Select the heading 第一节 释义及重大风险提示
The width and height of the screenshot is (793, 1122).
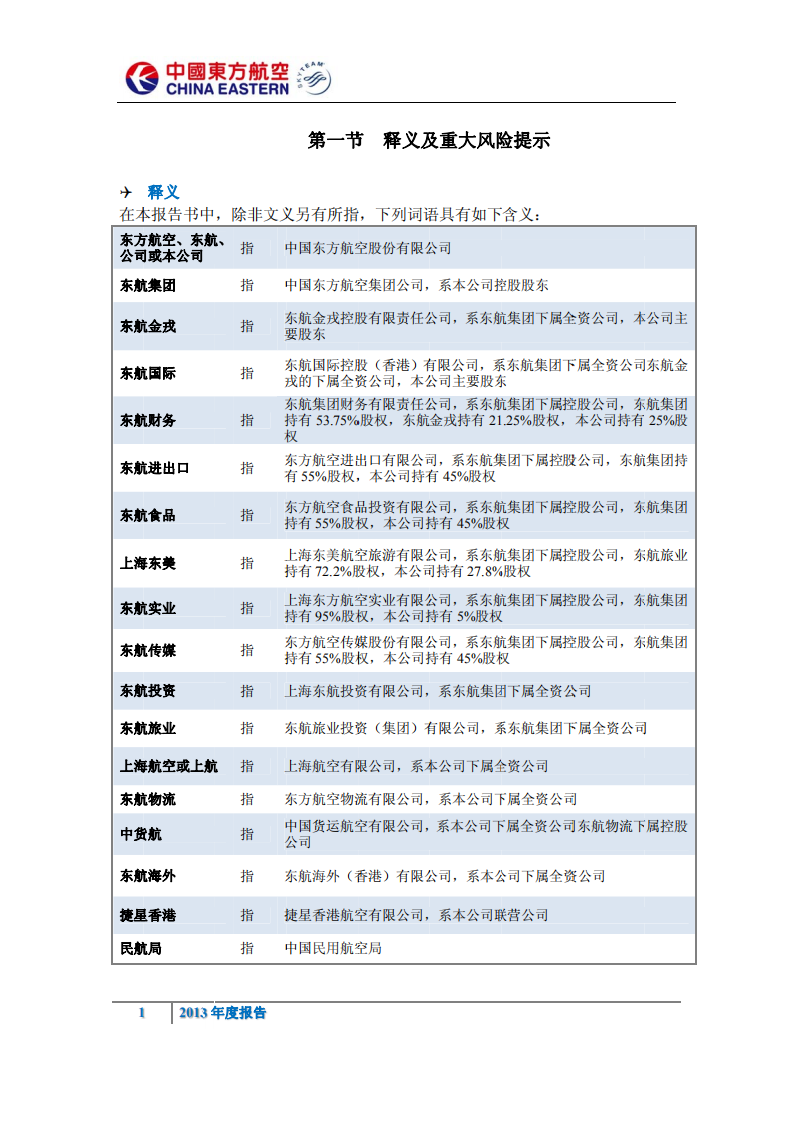tap(429, 140)
